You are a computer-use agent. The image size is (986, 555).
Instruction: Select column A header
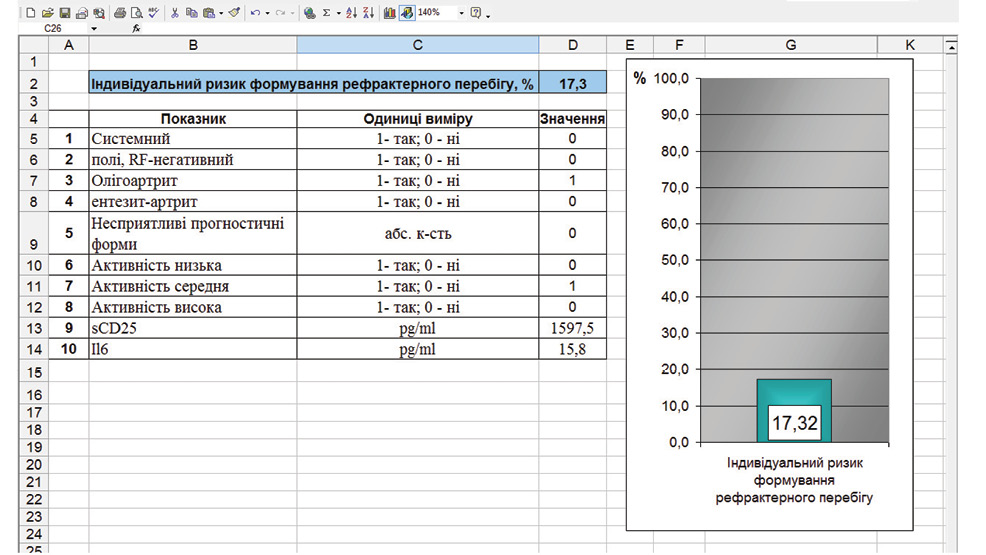pyautogui.click(x=69, y=45)
